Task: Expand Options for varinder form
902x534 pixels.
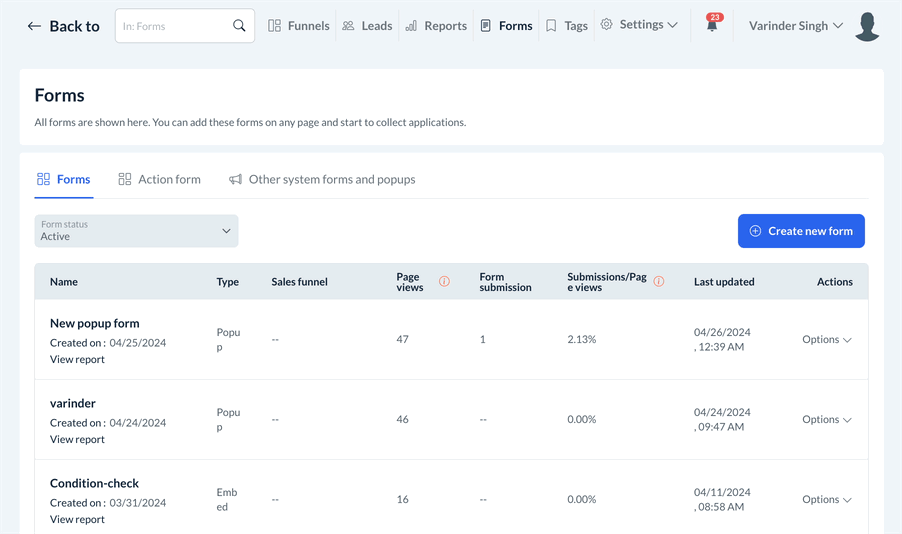Action: coord(826,420)
